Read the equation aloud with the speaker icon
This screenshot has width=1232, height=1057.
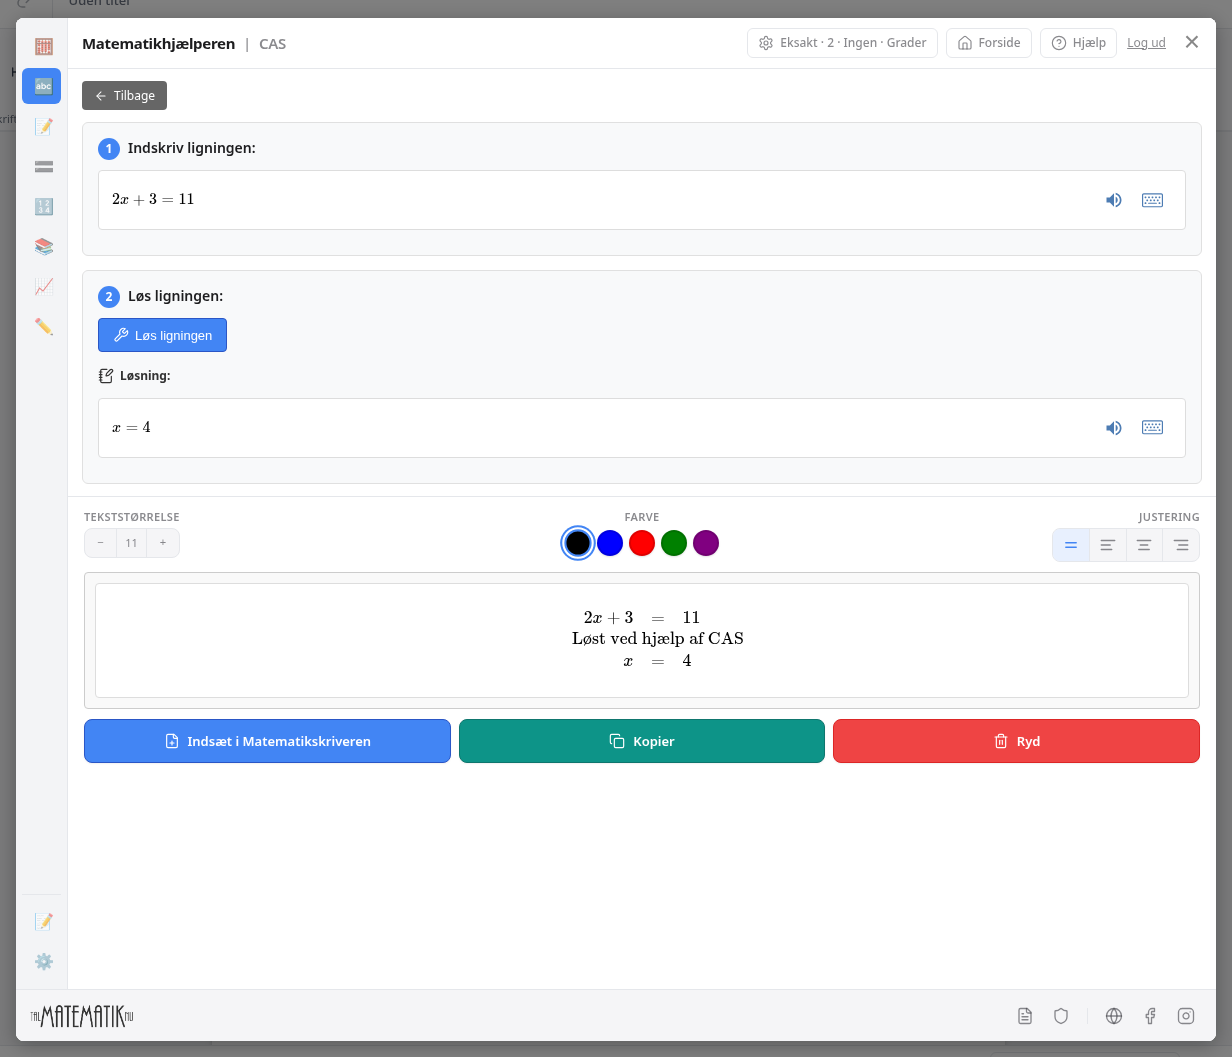pyautogui.click(x=1113, y=200)
